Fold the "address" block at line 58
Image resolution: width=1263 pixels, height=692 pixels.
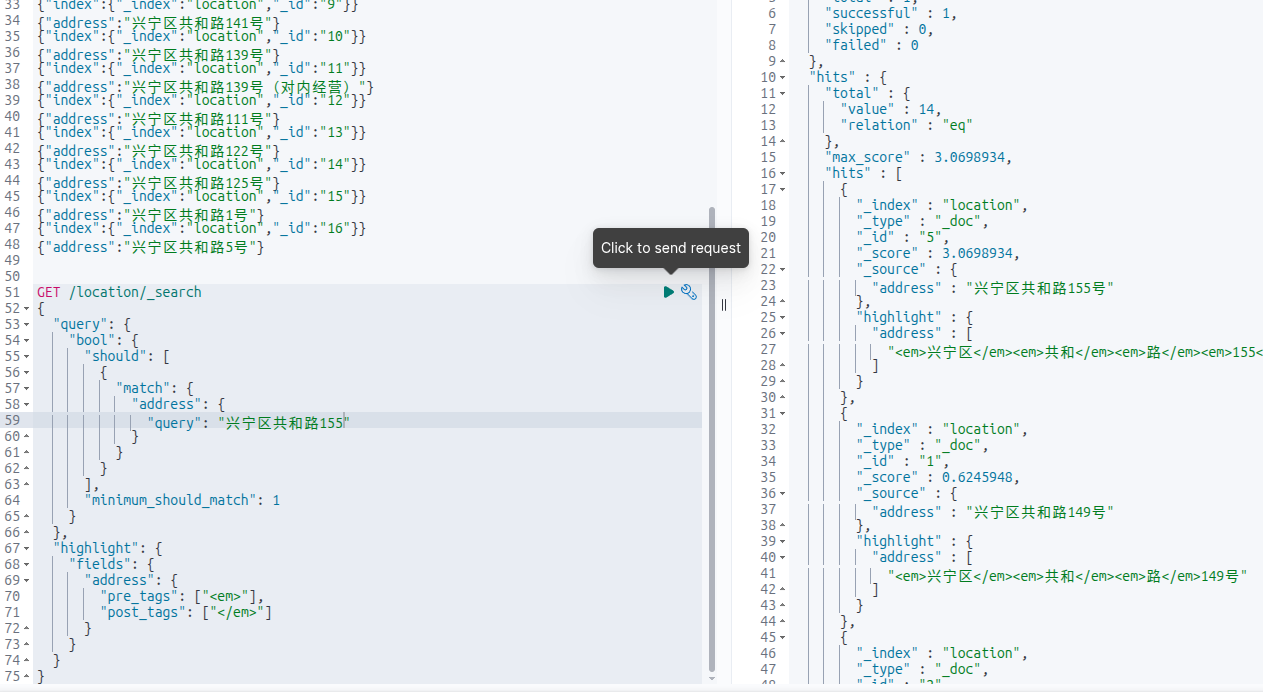[26, 404]
